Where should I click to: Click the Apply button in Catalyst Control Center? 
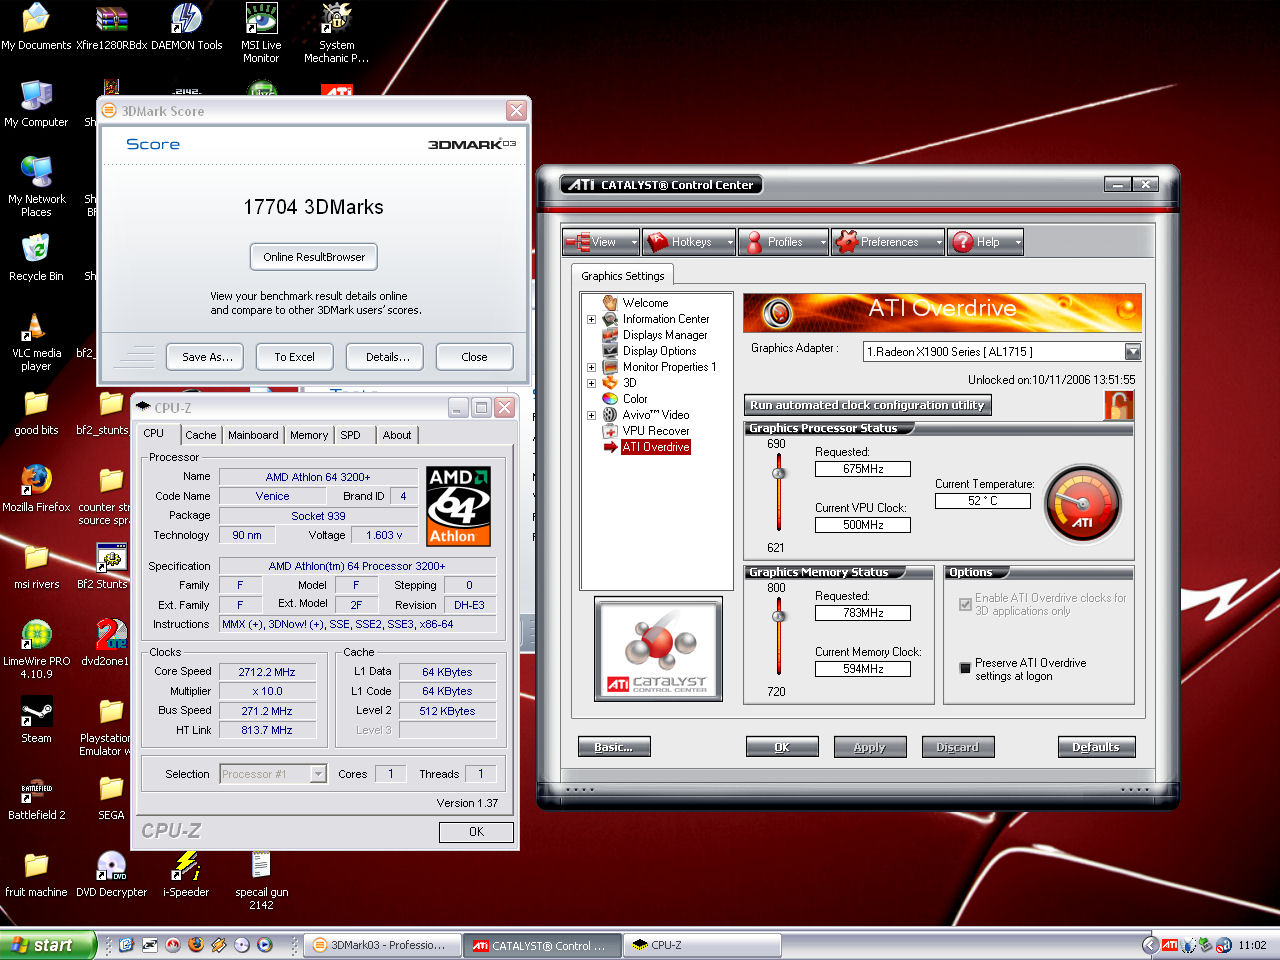pyautogui.click(x=869, y=747)
